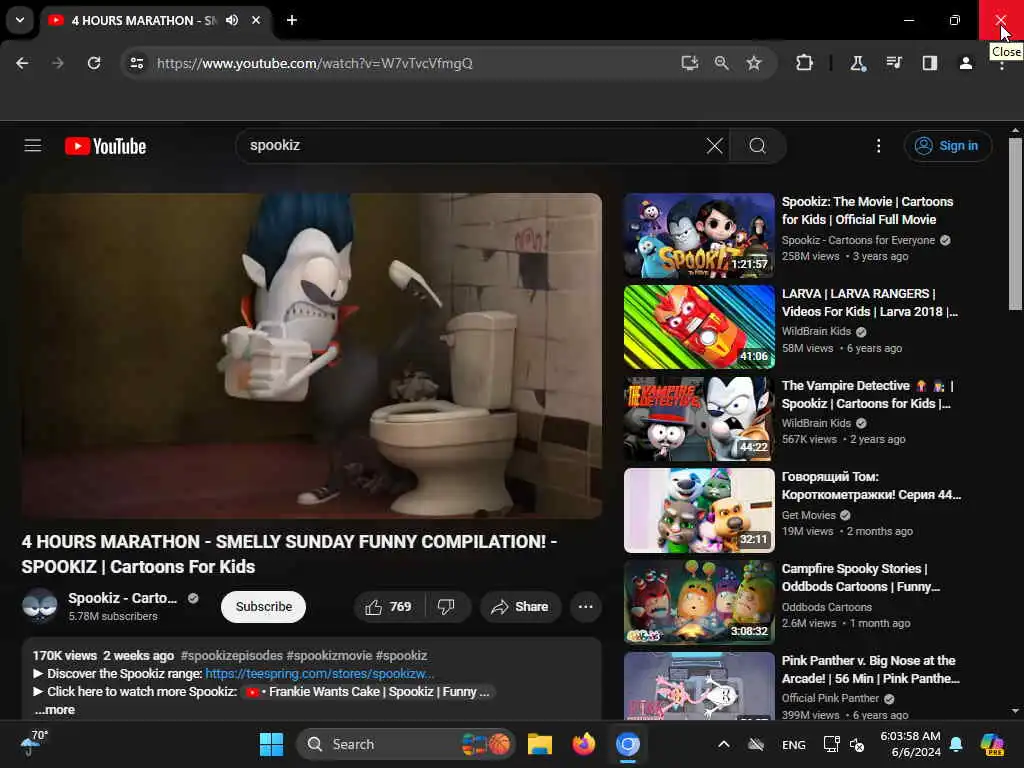Reload the current page
The image size is (1024, 768).
(x=94, y=63)
